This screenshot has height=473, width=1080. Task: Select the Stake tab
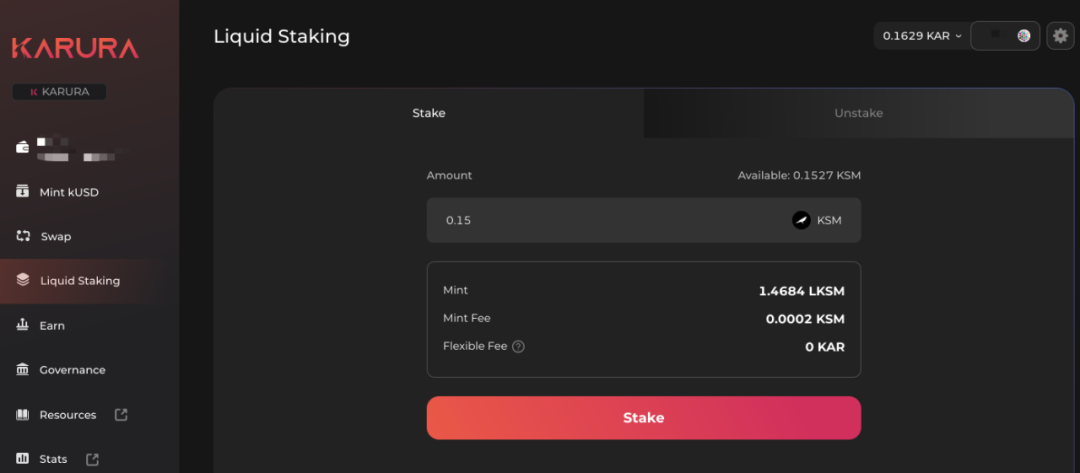429,113
